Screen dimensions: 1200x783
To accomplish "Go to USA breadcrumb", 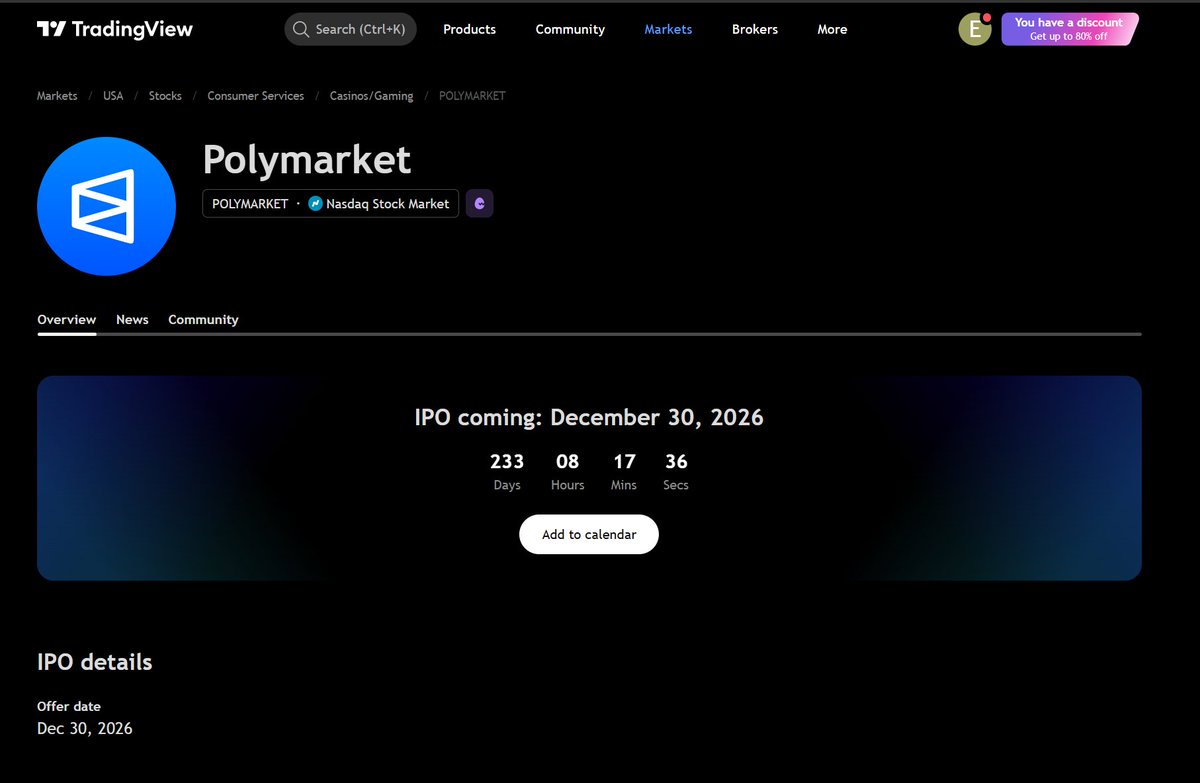I will point(113,96).
